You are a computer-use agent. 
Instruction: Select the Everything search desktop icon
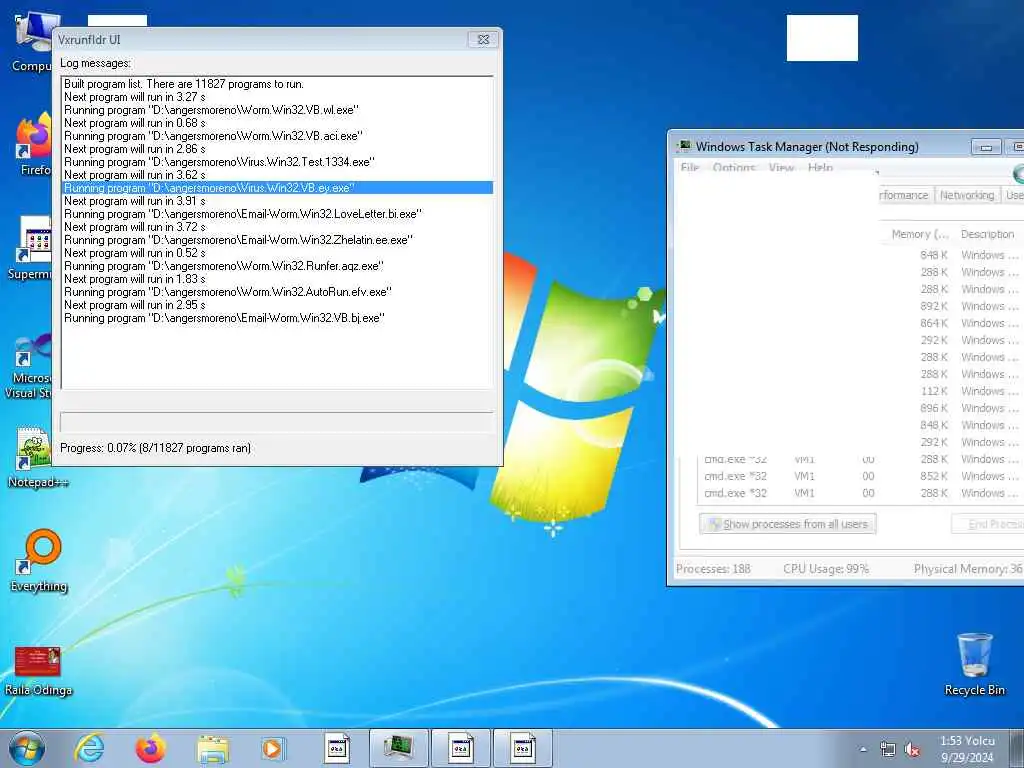click(39, 560)
